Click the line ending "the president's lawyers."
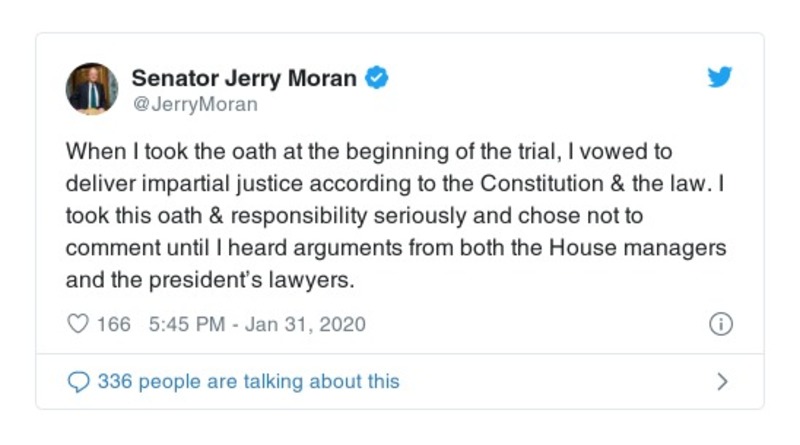This screenshot has width=800, height=445. 210,280
